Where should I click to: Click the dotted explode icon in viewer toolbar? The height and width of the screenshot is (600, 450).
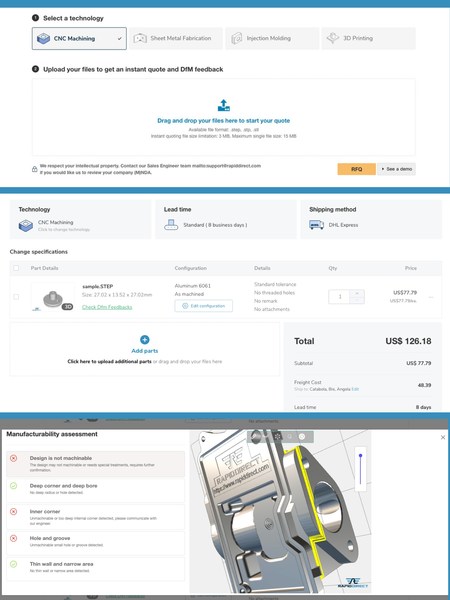click(278, 436)
